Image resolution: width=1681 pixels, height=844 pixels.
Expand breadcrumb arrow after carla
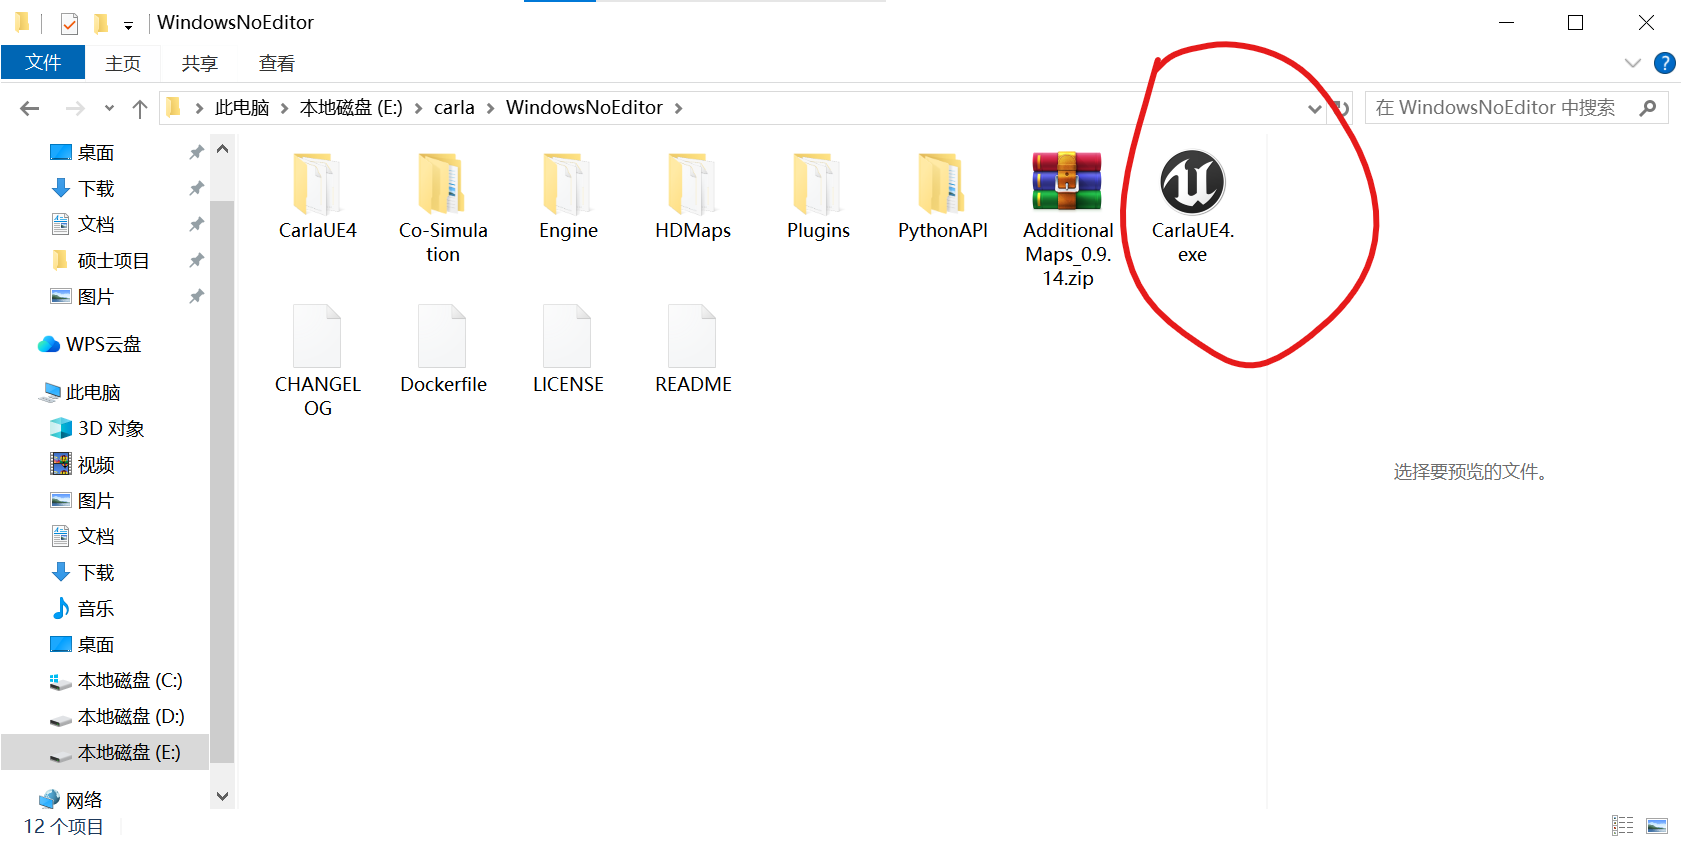pos(490,108)
